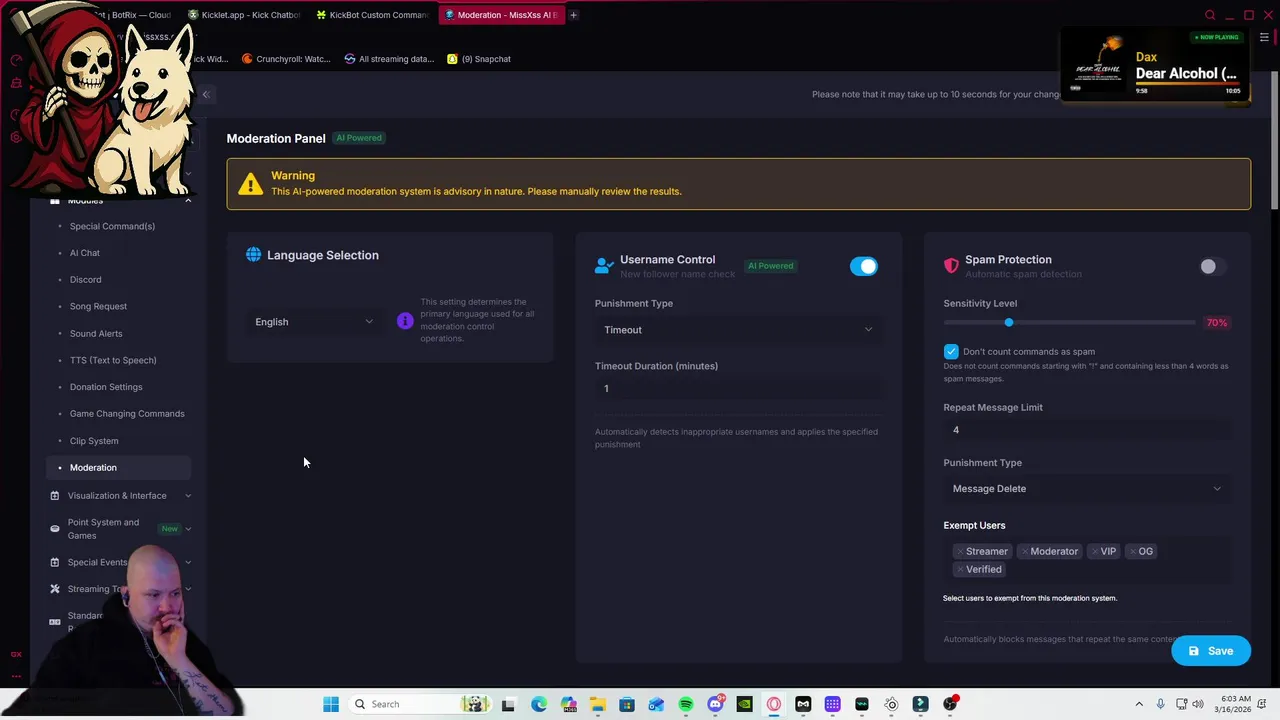This screenshot has height=720, width=1280.
Task: Click the globe icon beside Language Selection
Action: click(254, 255)
